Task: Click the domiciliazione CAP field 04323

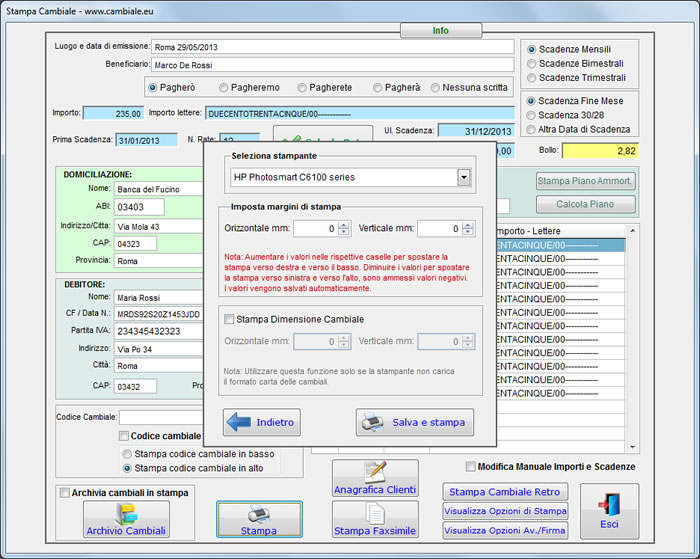Action: [x=135, y=244]
